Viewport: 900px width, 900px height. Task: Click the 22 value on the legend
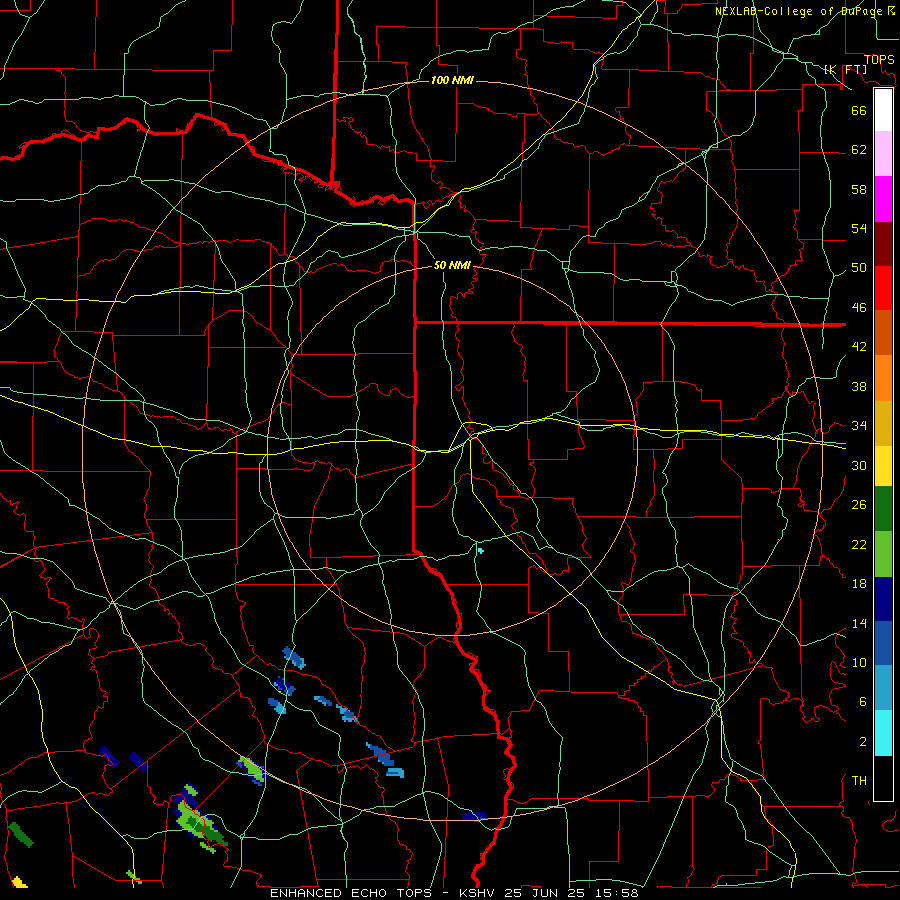[x=859, y=544]
